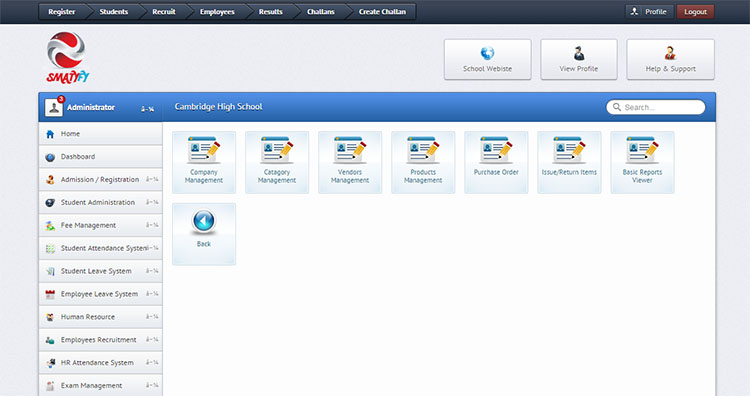Open Products Management module
The image size is (750, 396).
click(423, 162)
